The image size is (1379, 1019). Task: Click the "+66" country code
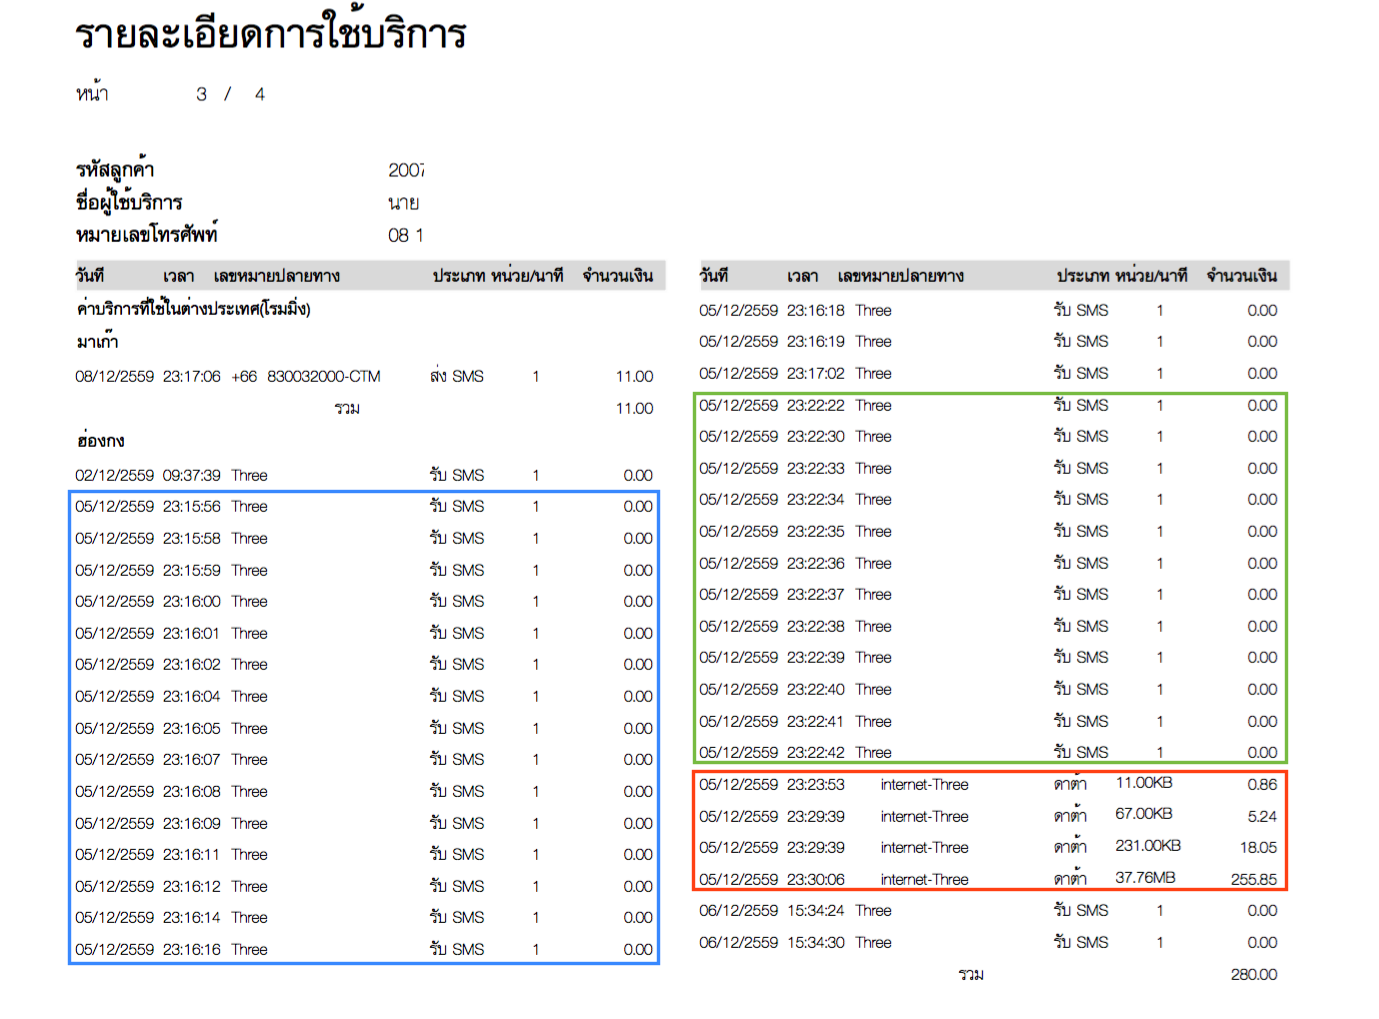click(244, 377)
